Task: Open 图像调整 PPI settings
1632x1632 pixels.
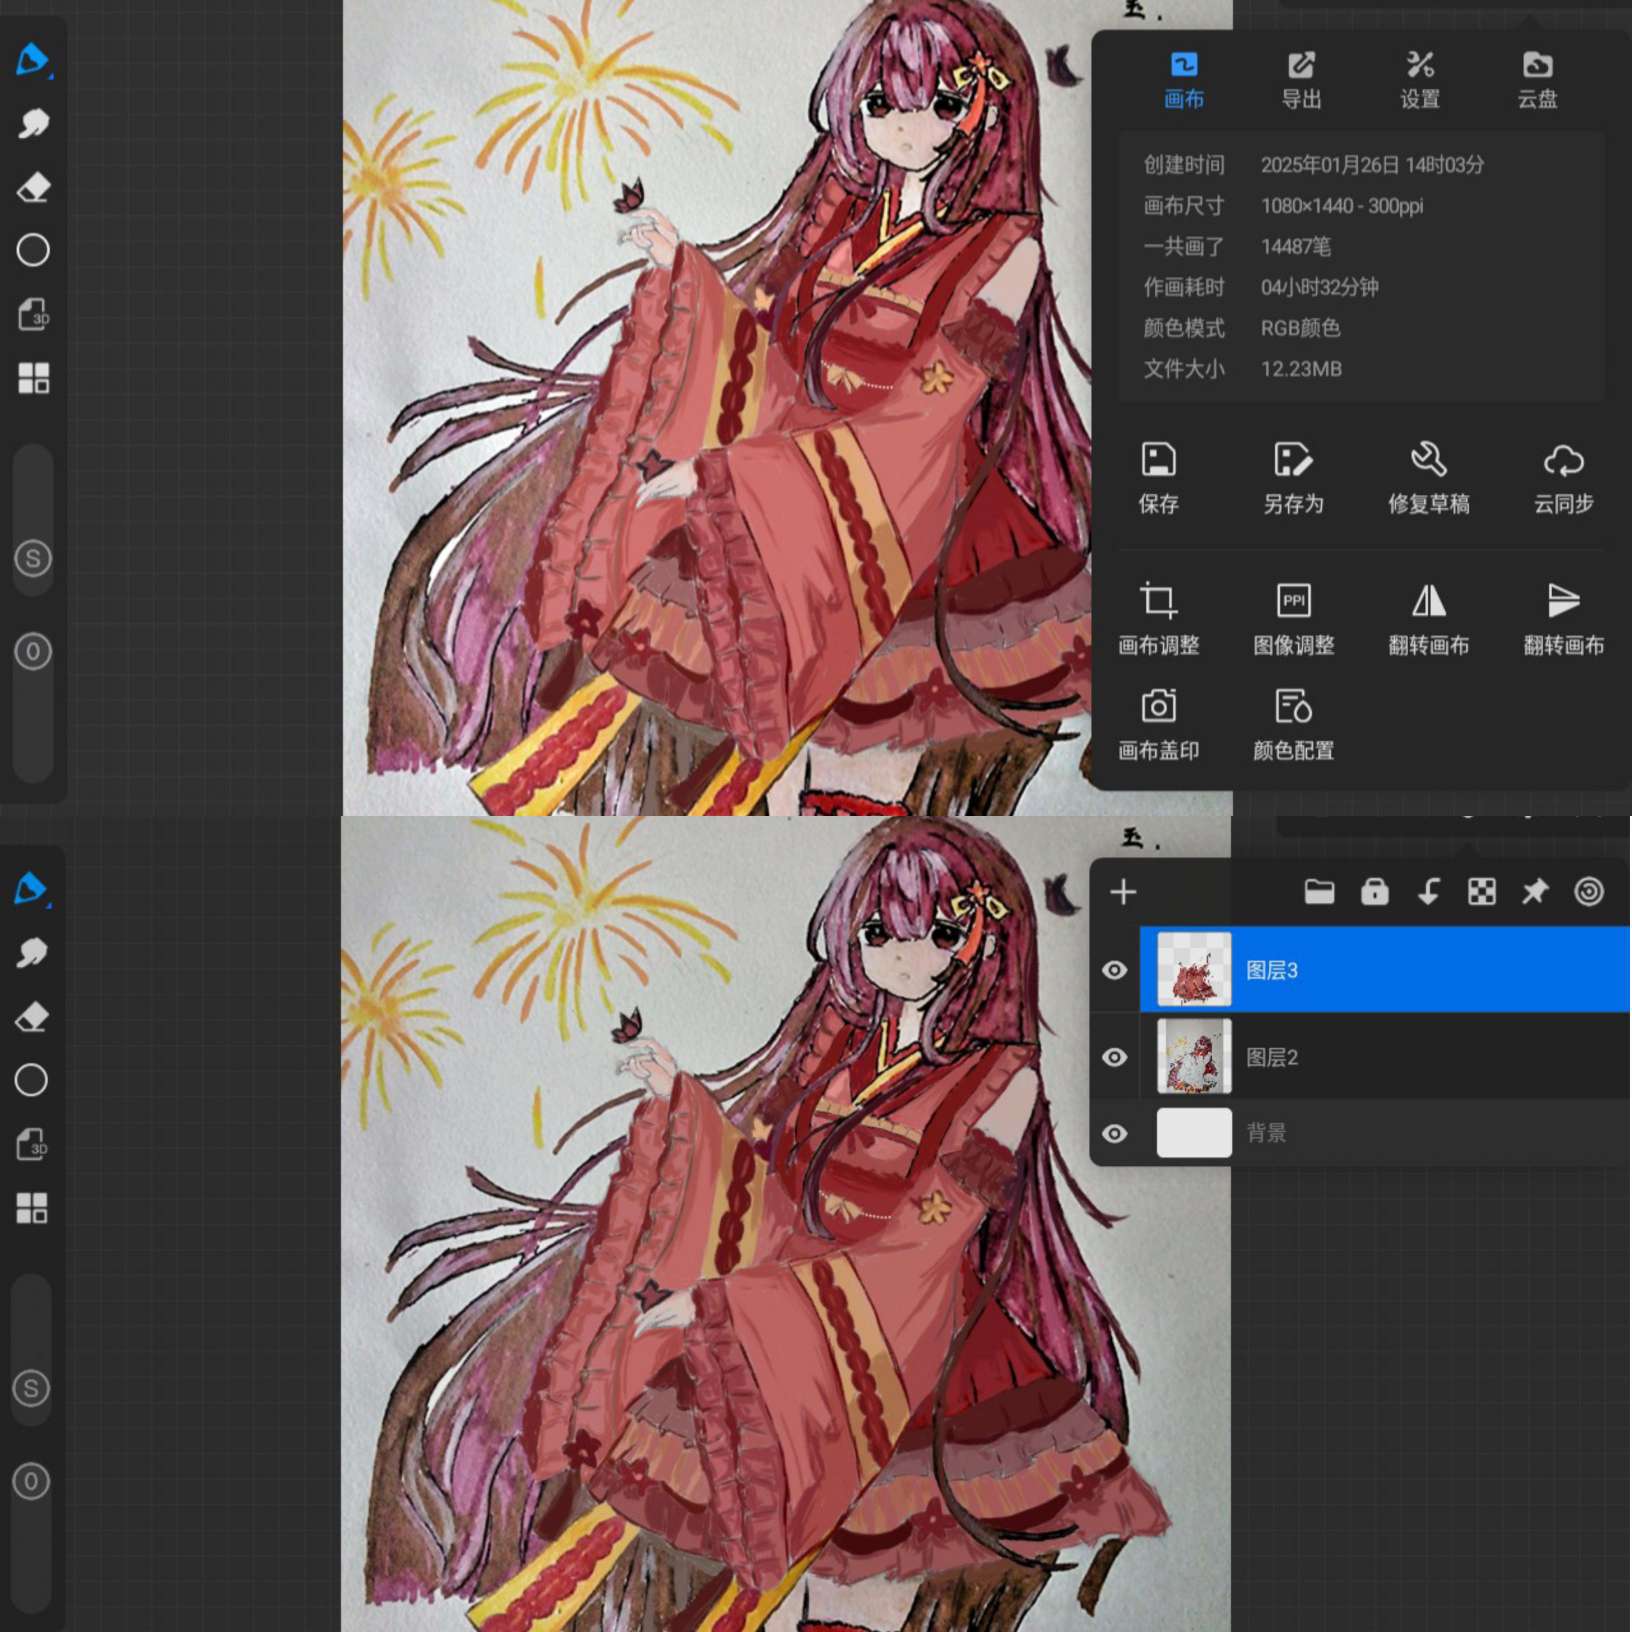Action: tap(1294, 601)
